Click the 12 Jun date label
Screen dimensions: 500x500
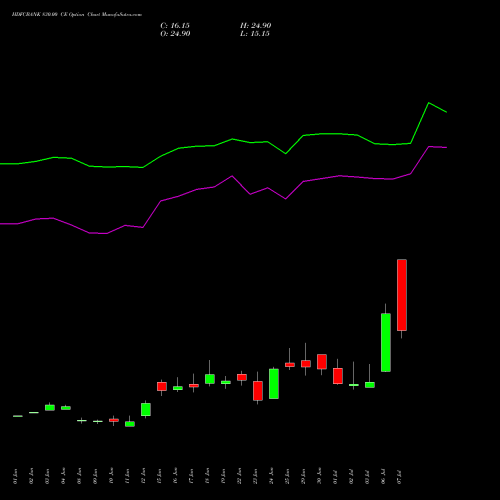click(x=143, y=476)
